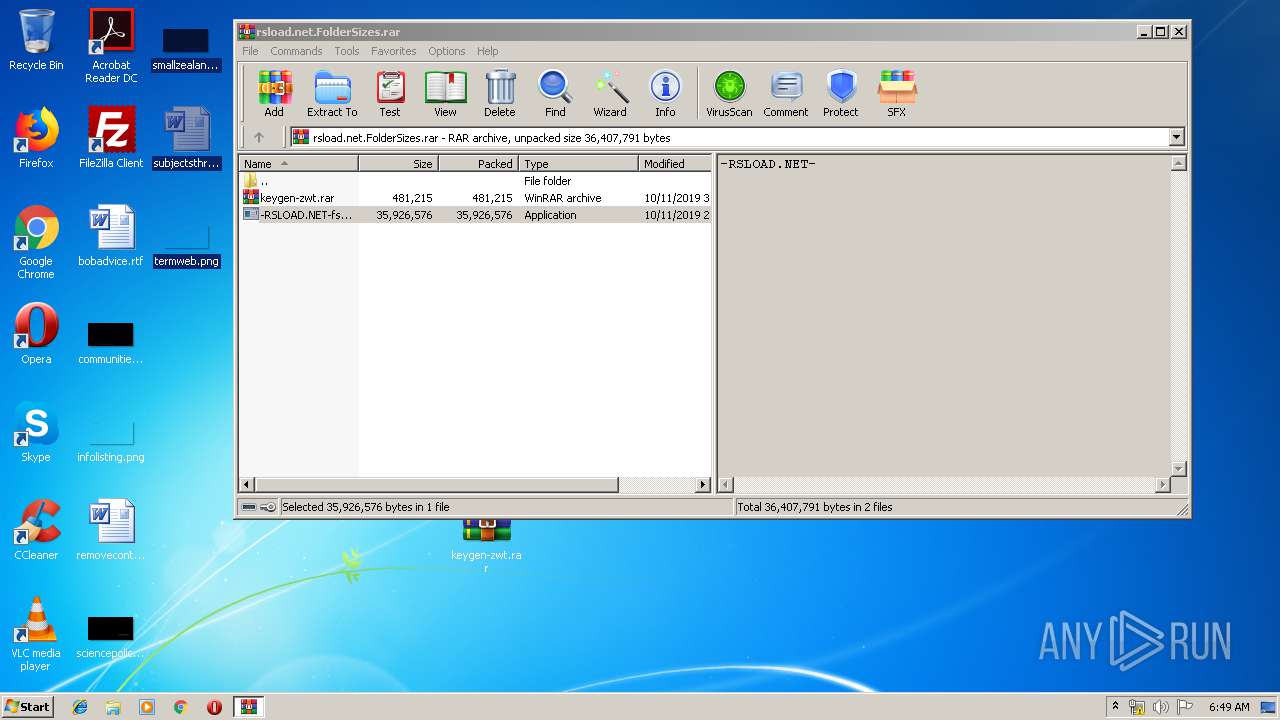The width and height of the screenshot is (1280, 720).
Task: Click the volume speaker tray icon
Action: tap(1160, 707)
